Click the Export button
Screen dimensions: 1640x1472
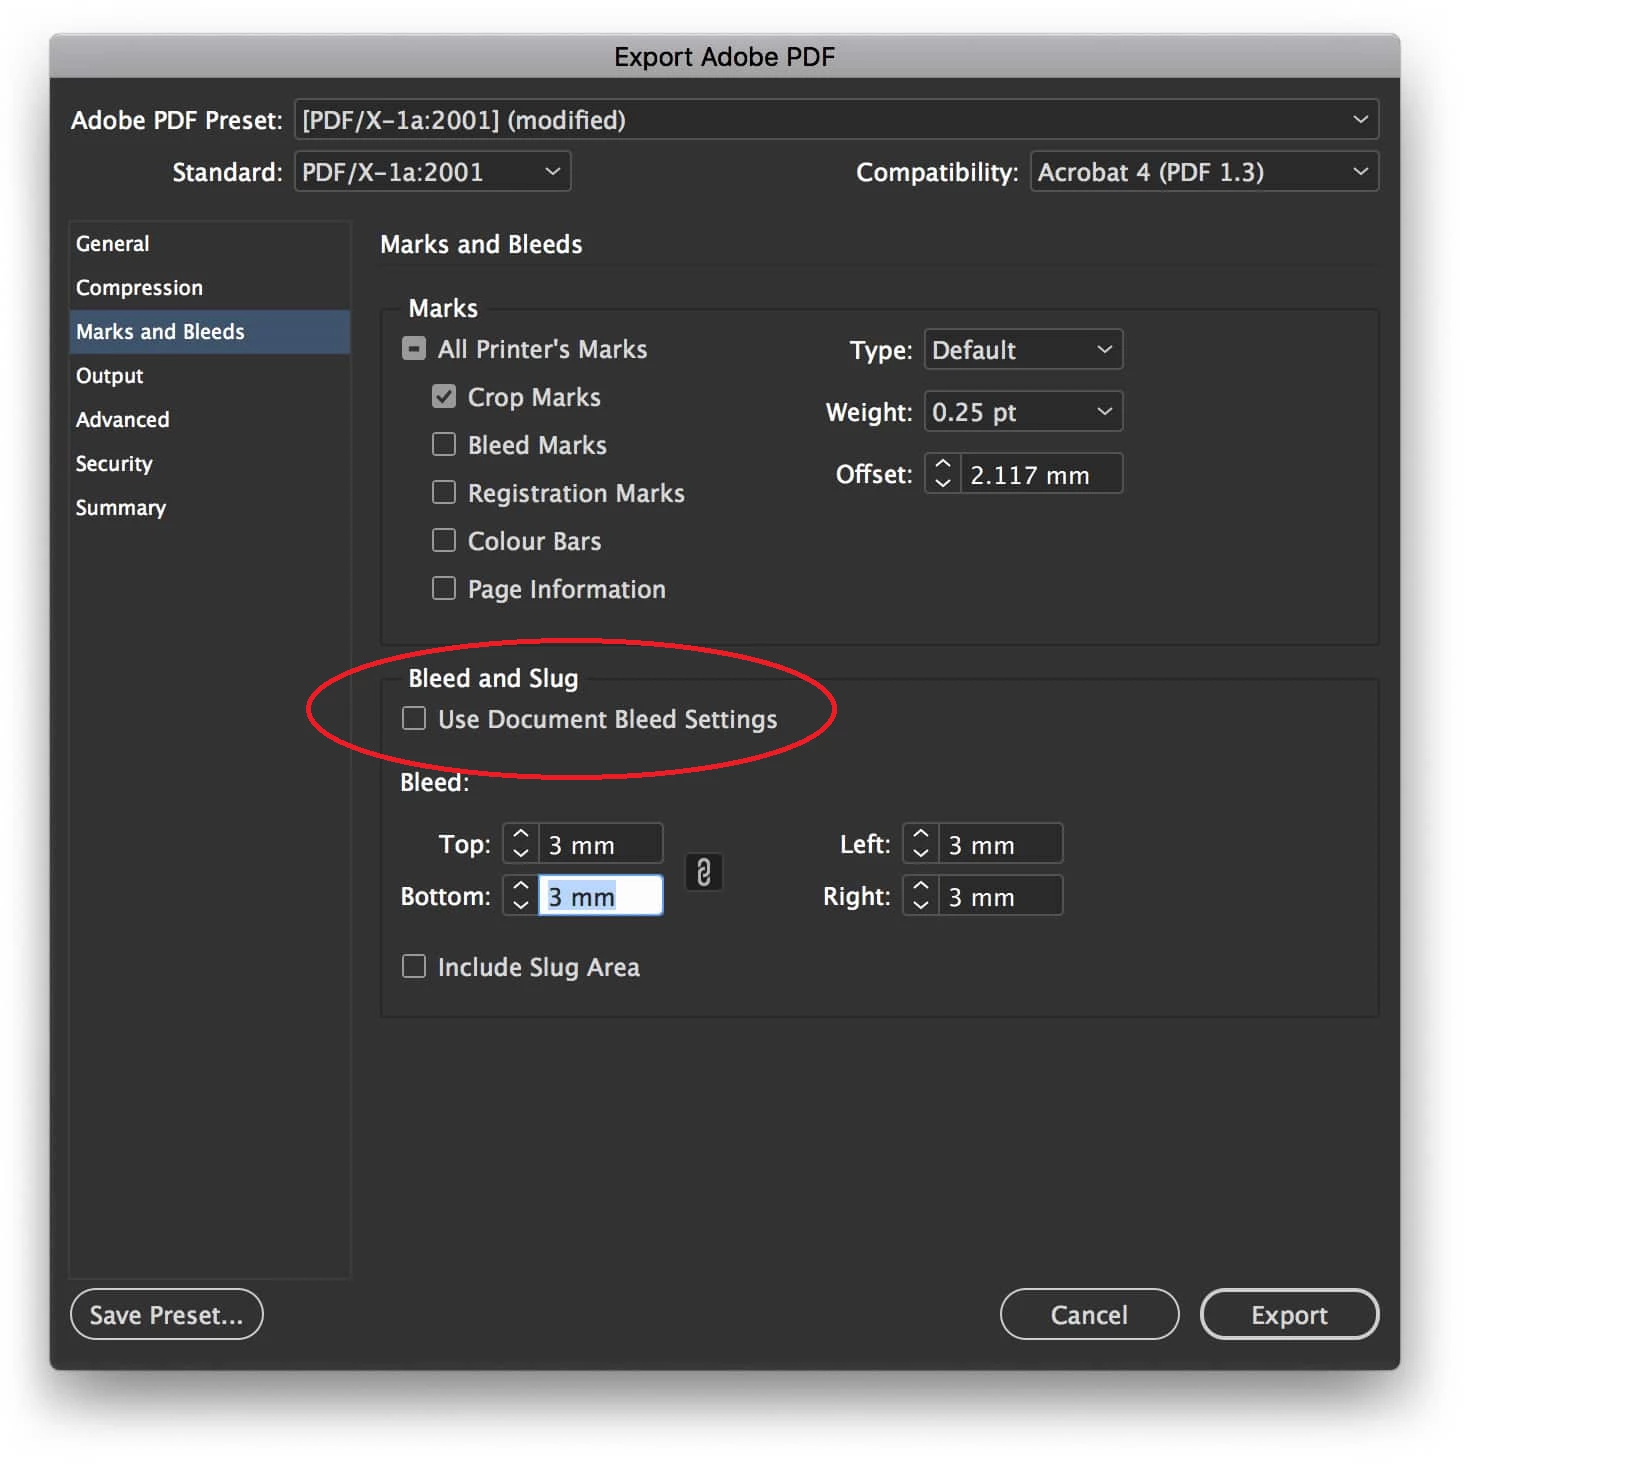pos(1289,1314)
